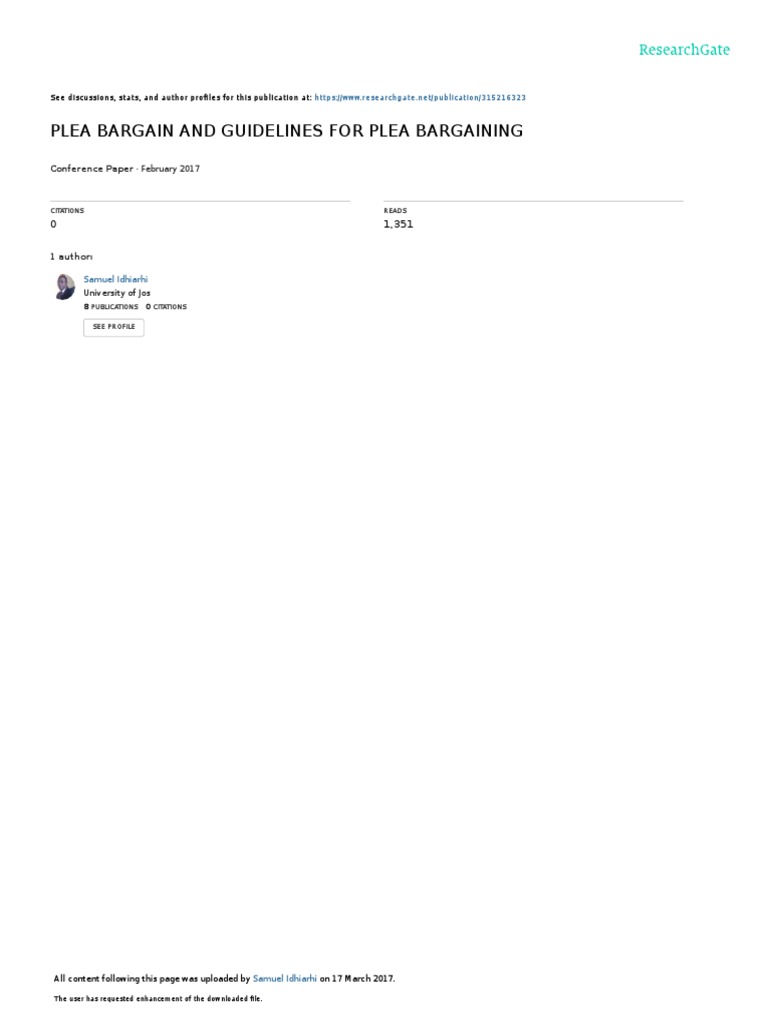Screen dimensions: 768x1024
Task: Click the READS stat label
Action: (x=395, y=210)
